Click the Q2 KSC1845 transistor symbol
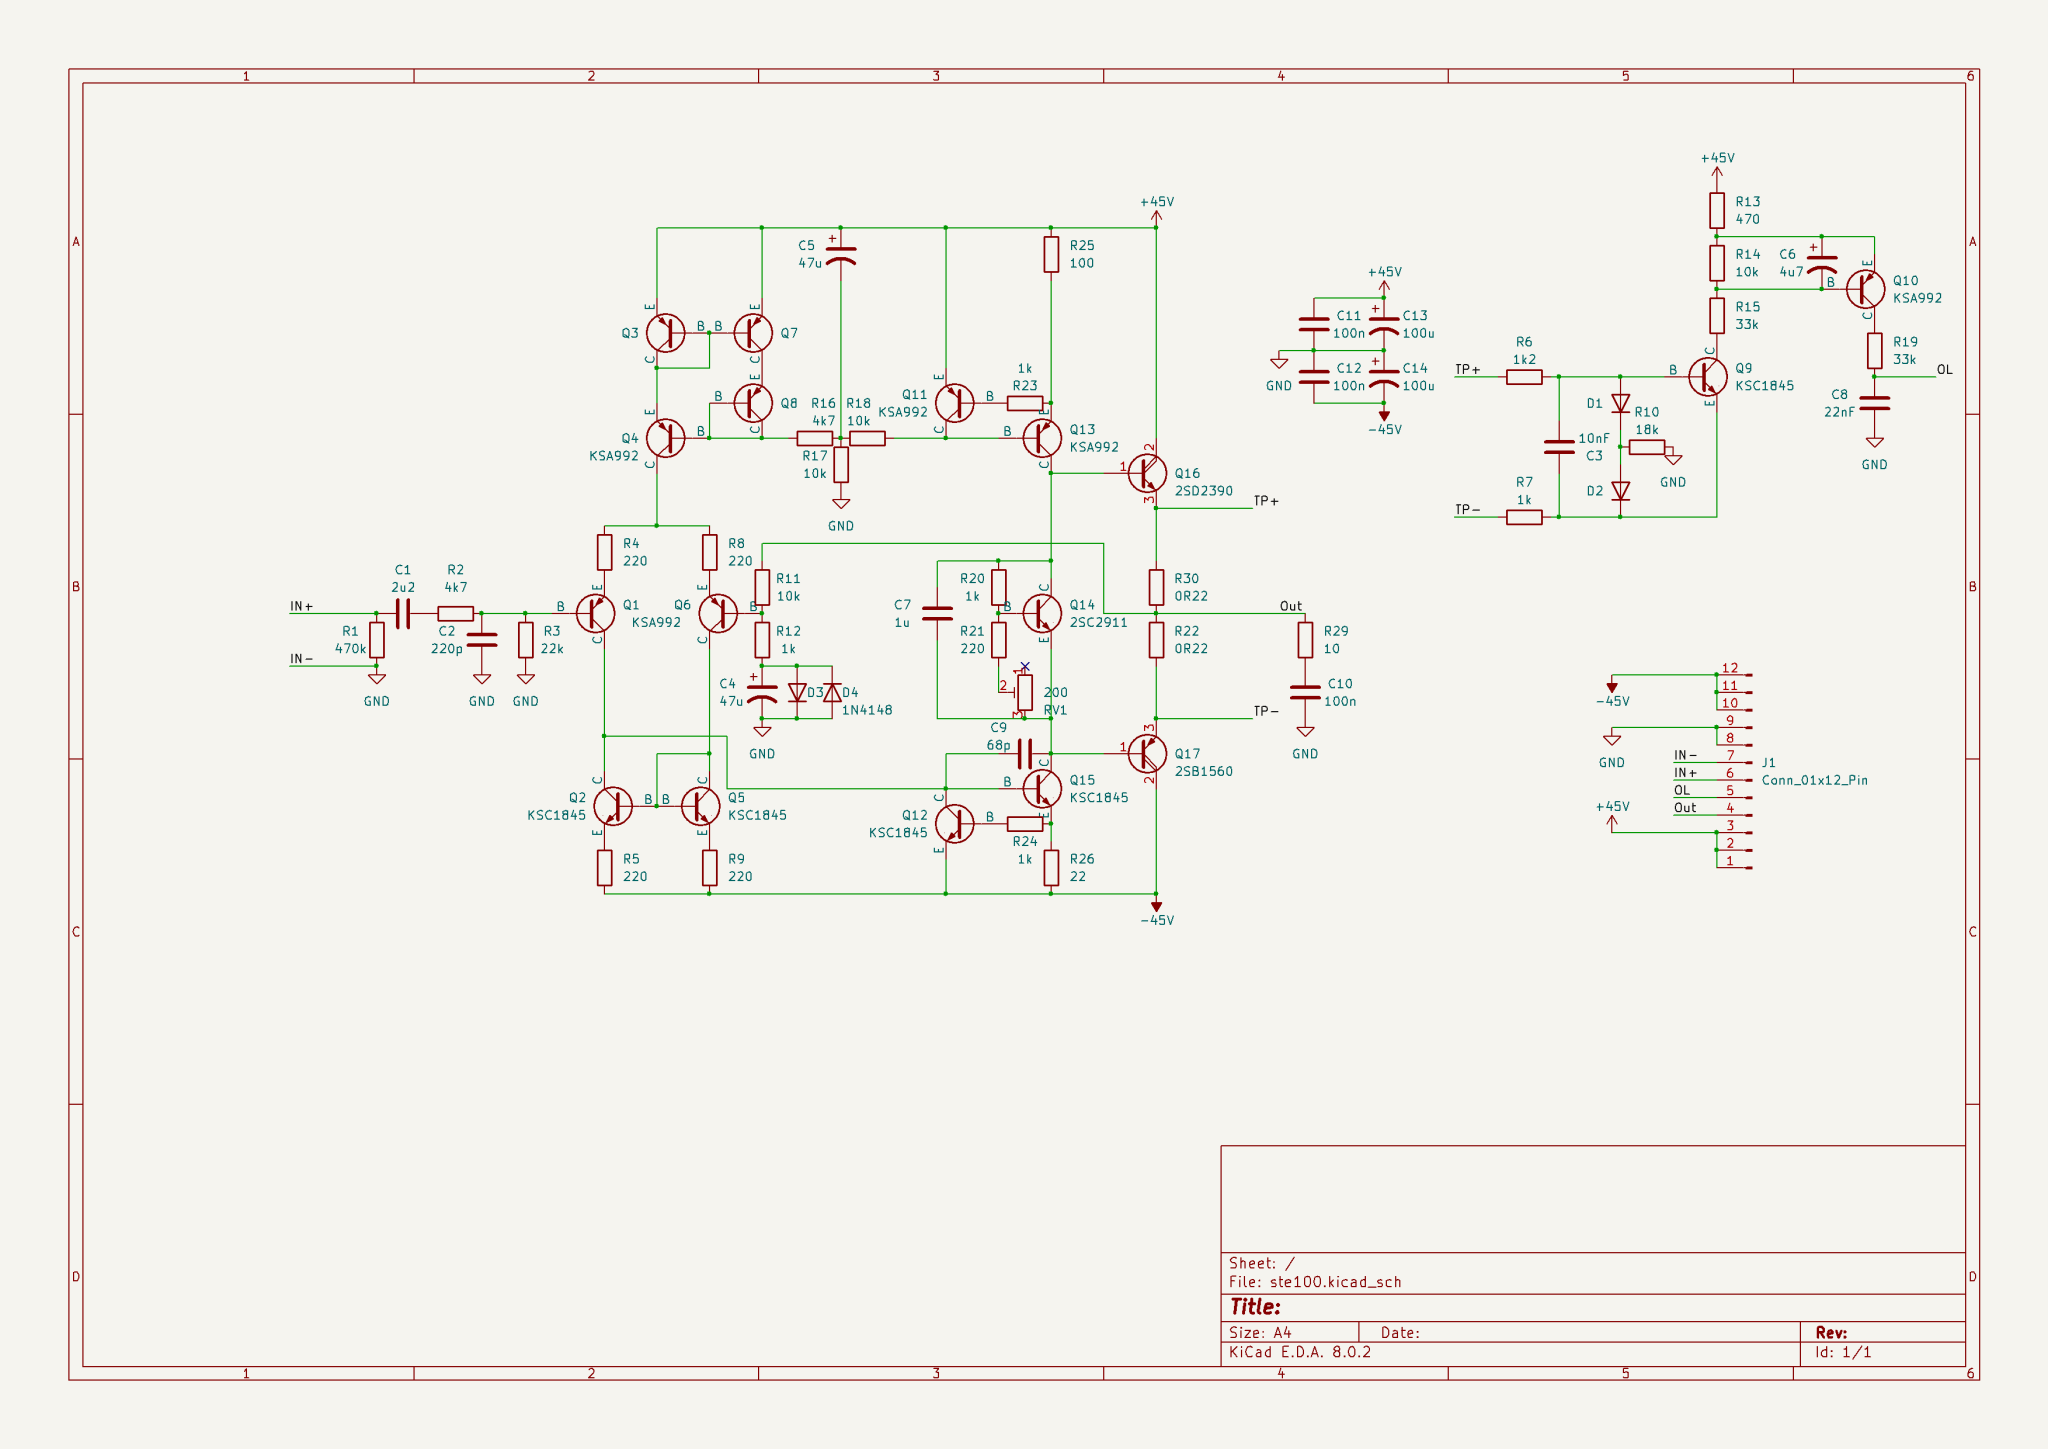Screen dimensions: 2048x1449 point(613,806)
